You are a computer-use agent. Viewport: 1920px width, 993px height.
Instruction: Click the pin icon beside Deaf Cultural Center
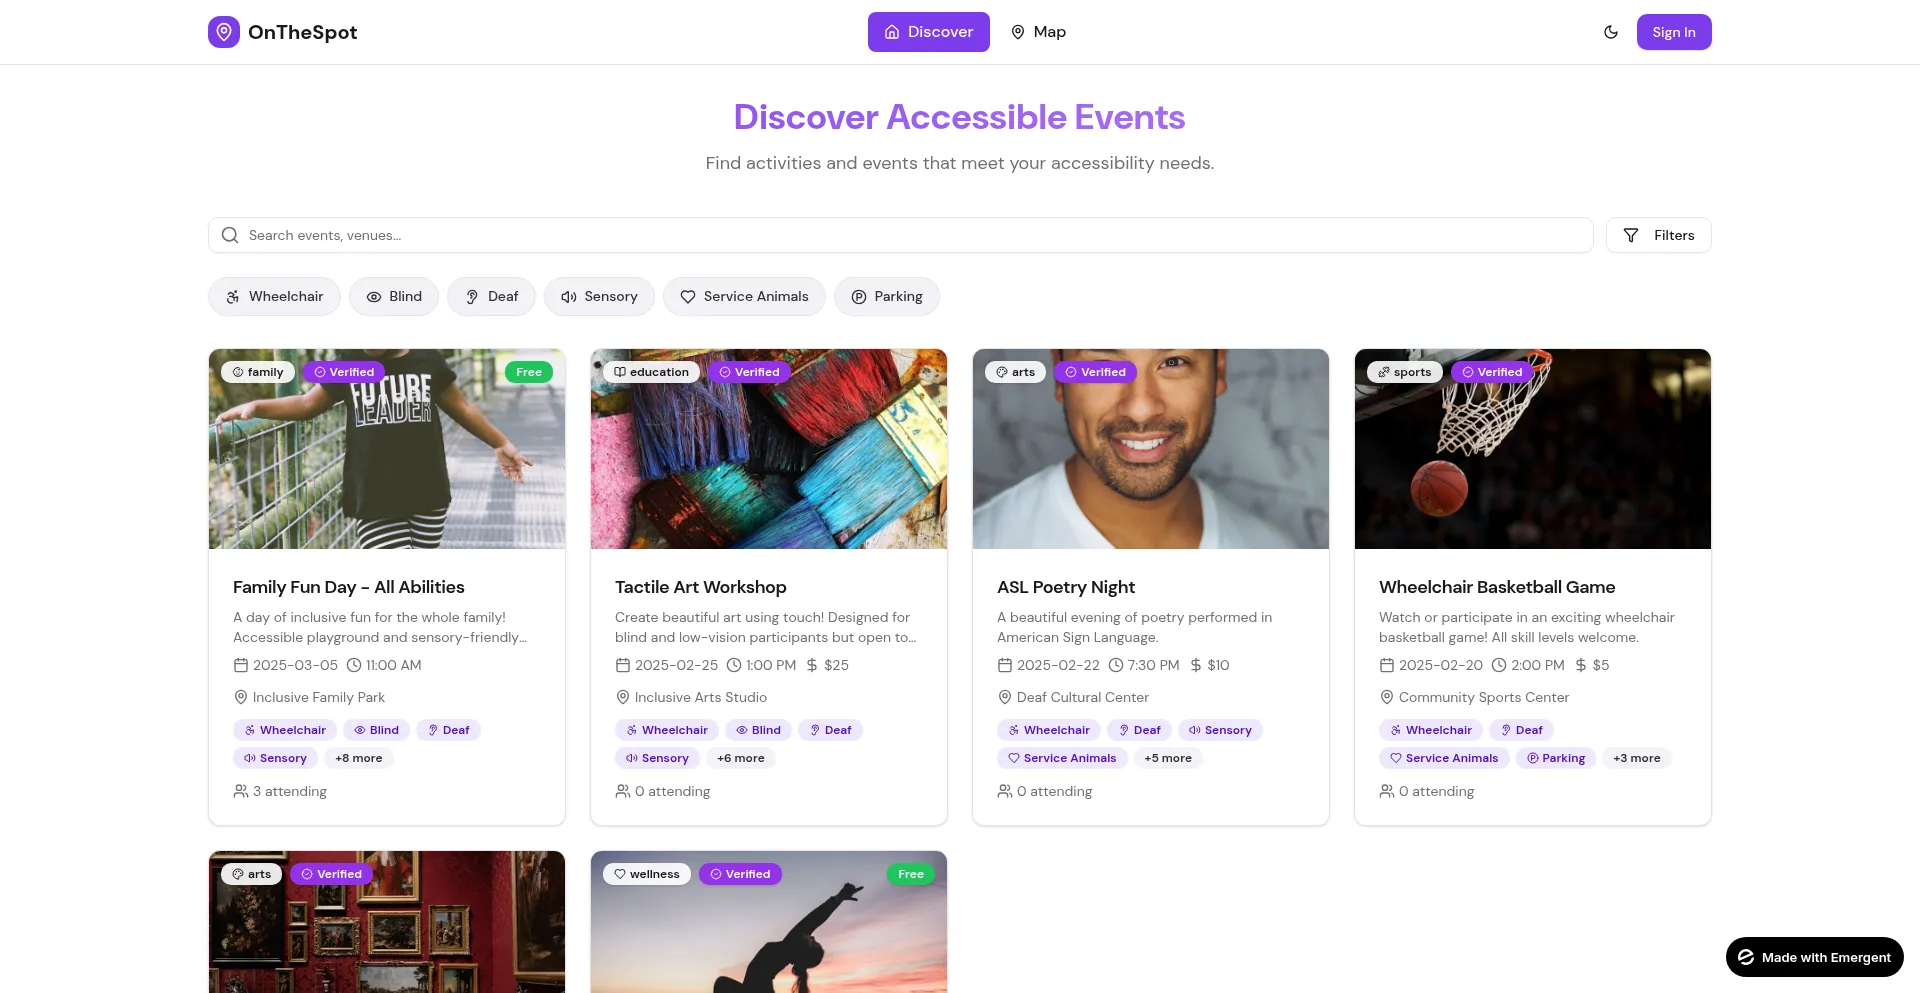(x=1005, y=697)
